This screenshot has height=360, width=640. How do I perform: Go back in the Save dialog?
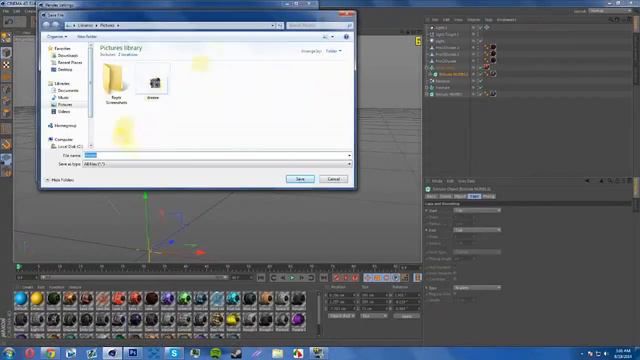pyautogui.click(x=46, y=25)
